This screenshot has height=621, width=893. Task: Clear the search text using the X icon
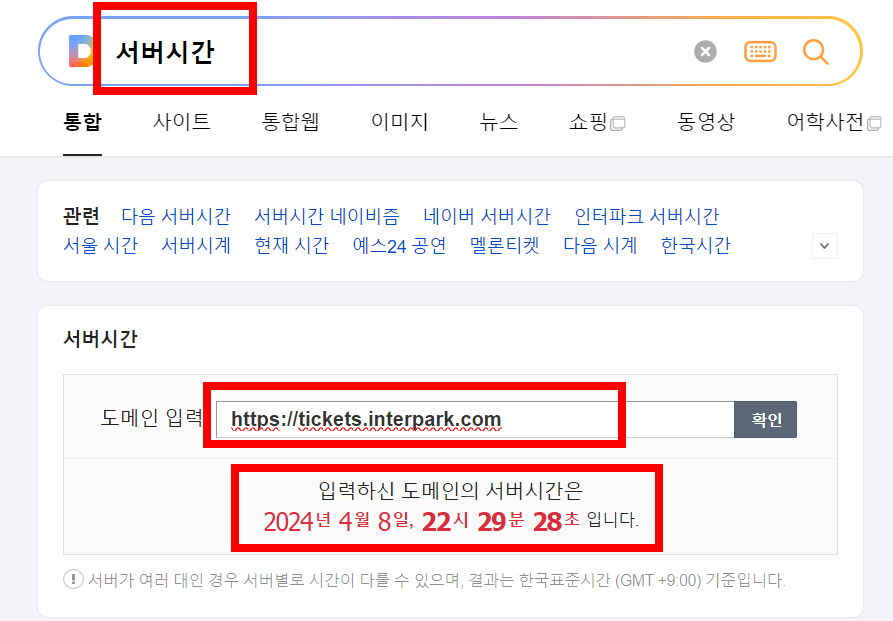(705, 52)
